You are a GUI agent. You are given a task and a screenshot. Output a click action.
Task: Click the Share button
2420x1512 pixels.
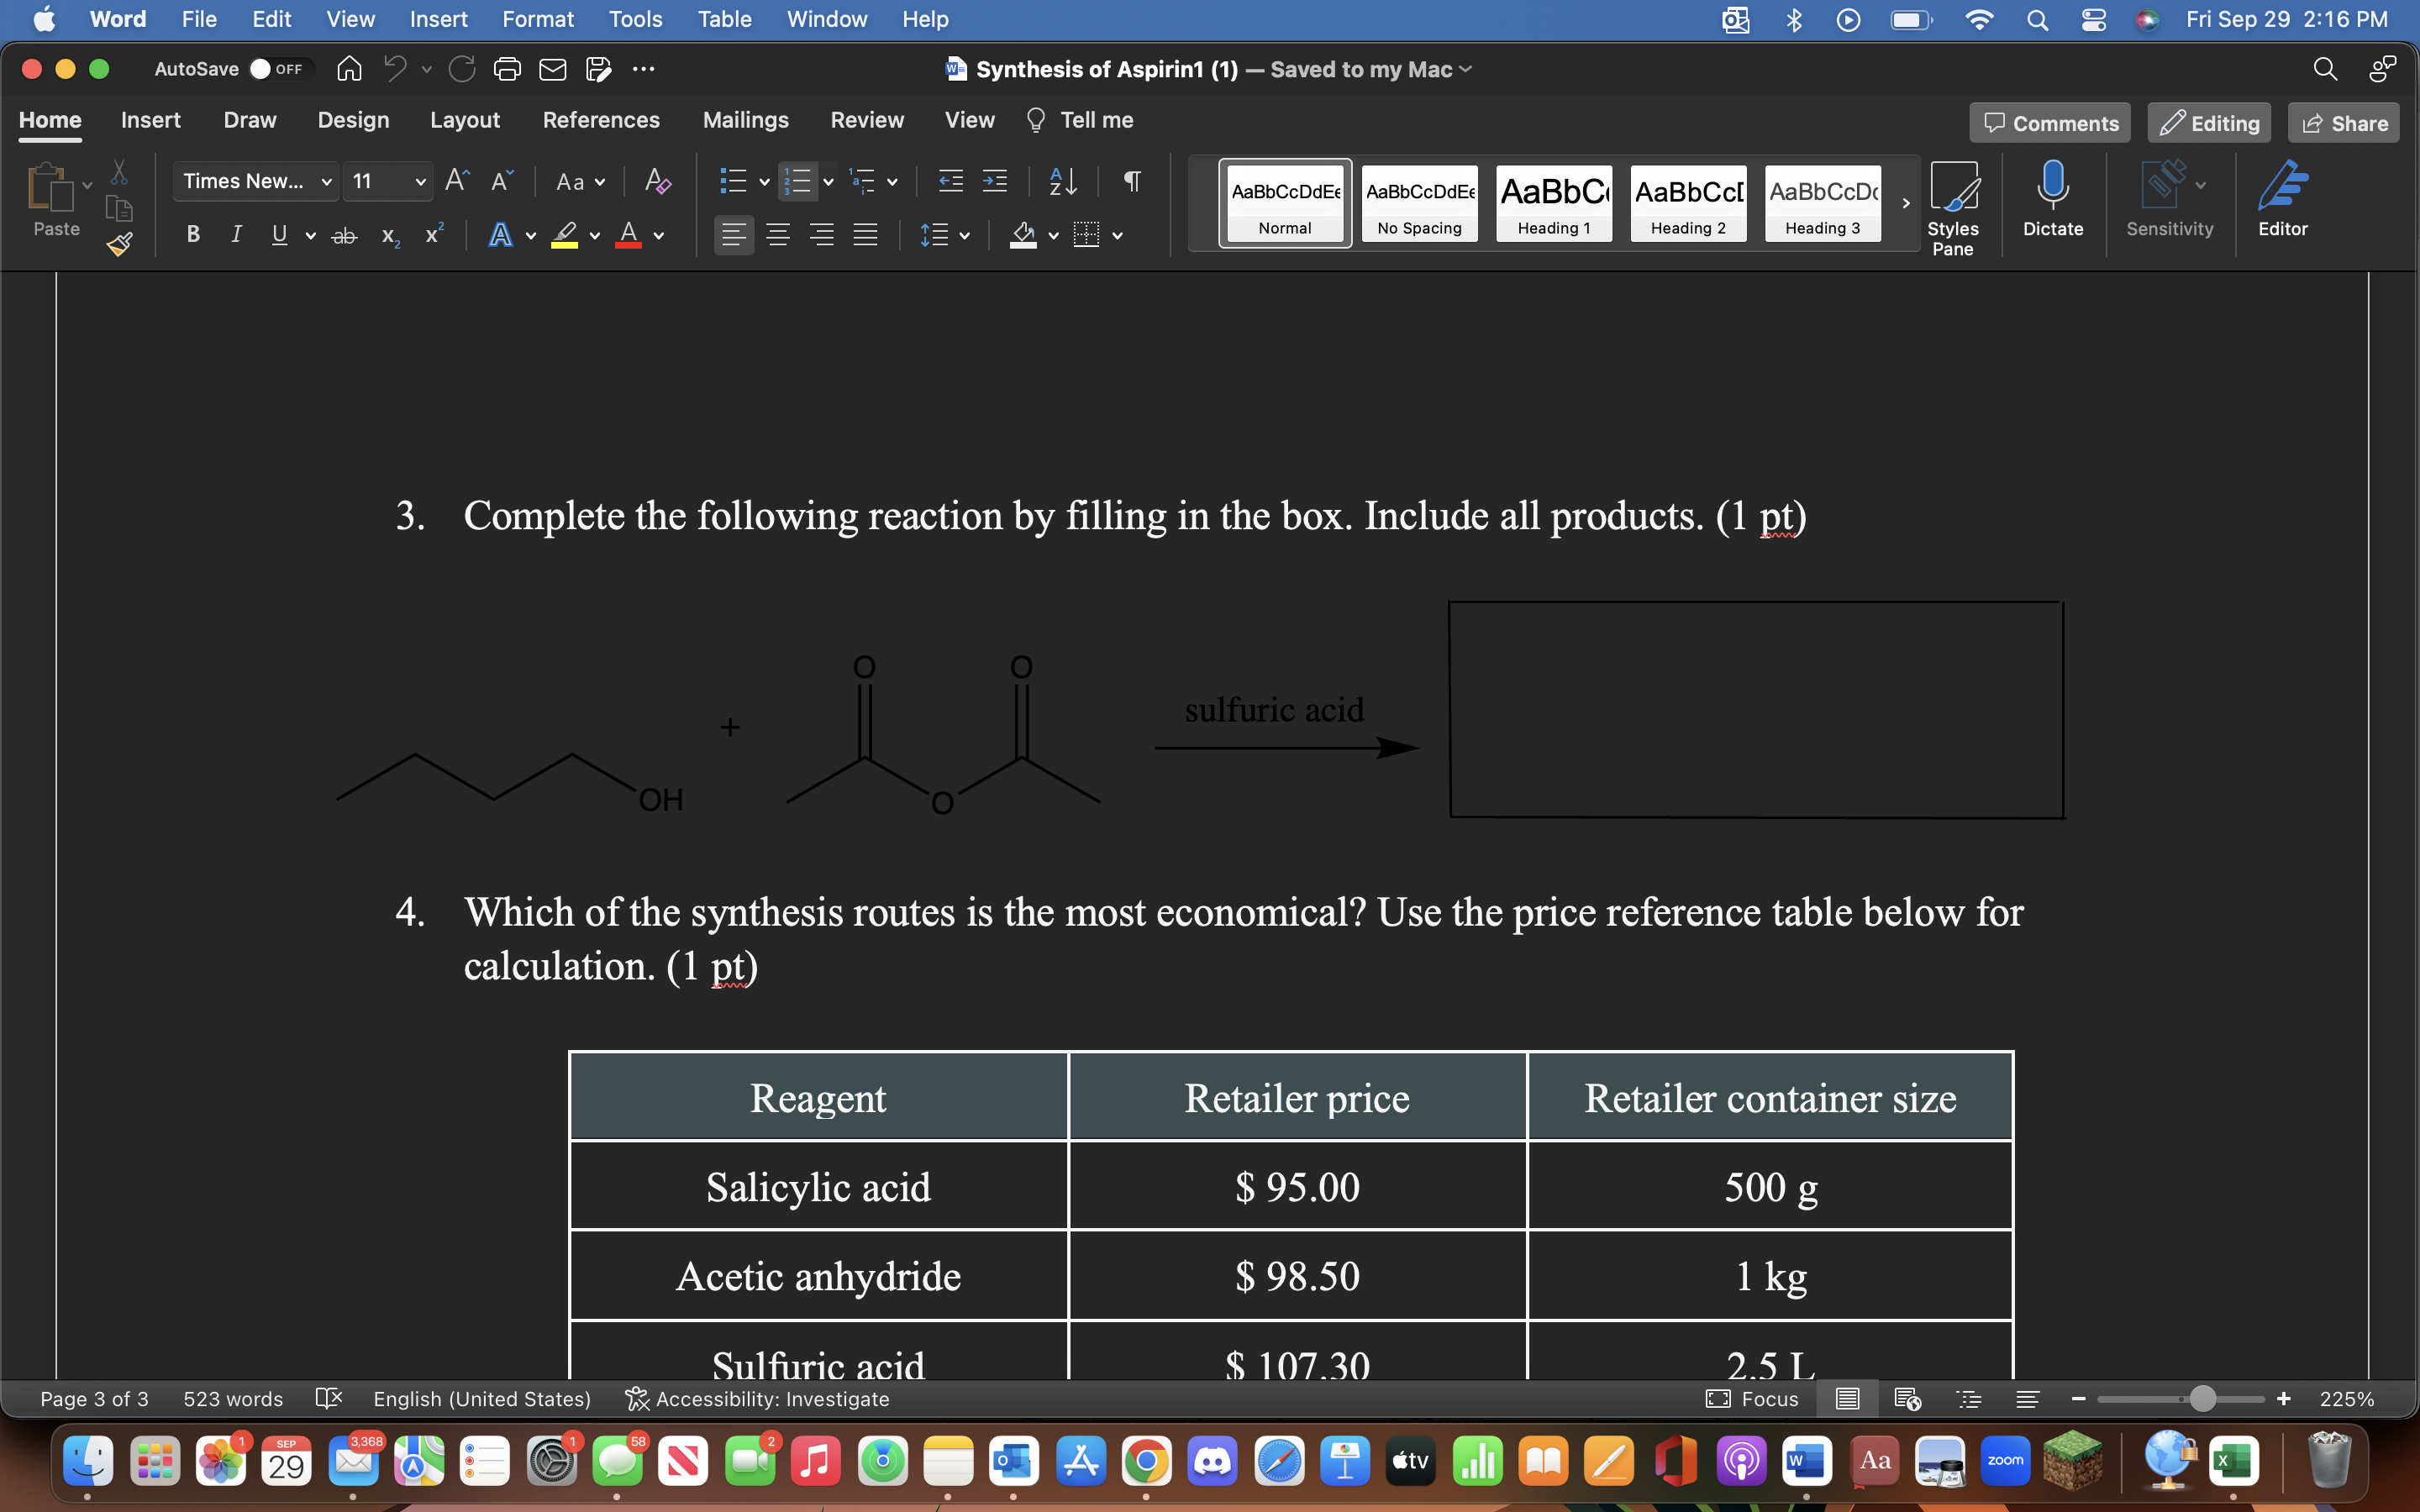tap(2344, 122)
